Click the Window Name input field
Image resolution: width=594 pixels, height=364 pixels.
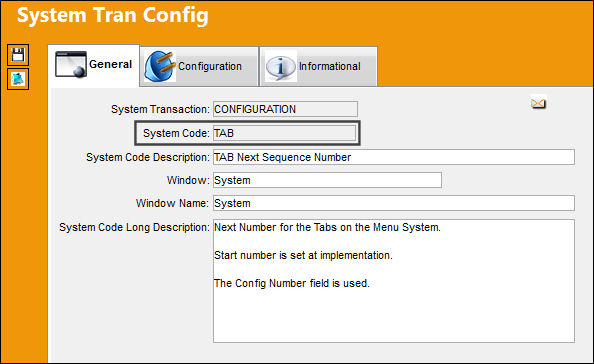[394, 203]
